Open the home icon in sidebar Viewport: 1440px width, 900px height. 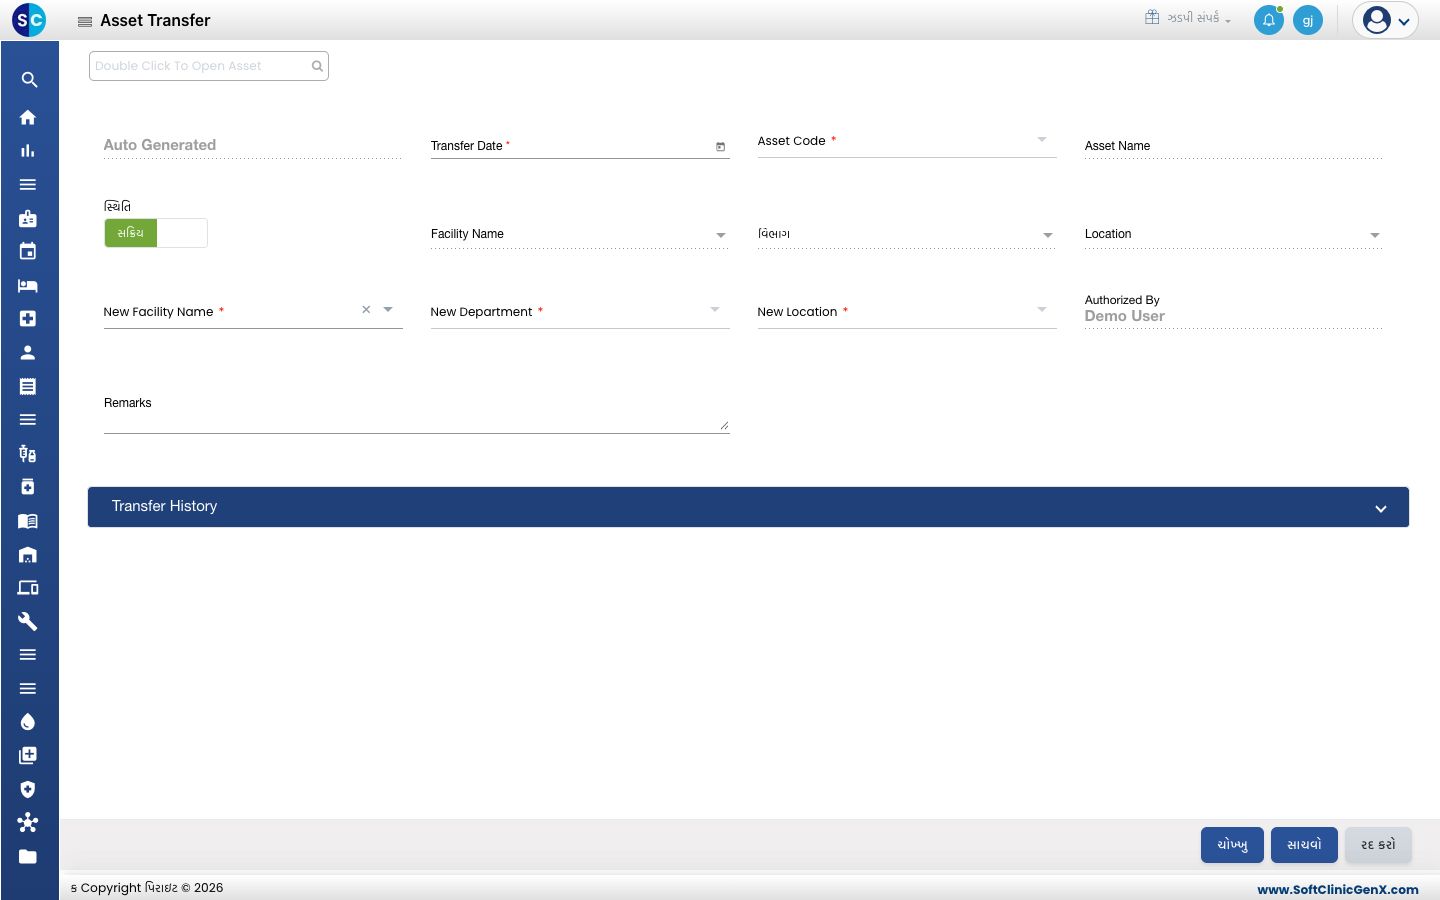28,117
